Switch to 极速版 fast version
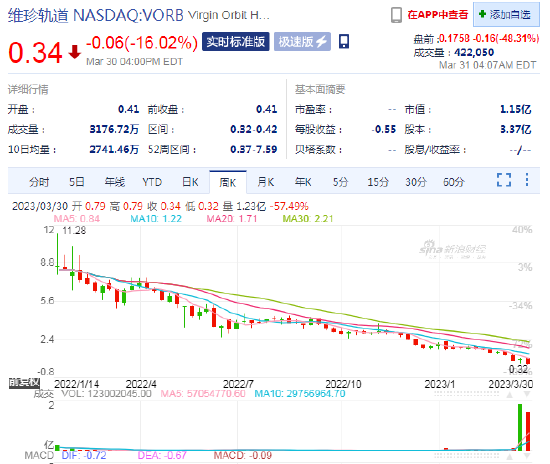This screenshot has width=550, height=464. [x=302, y=42]
